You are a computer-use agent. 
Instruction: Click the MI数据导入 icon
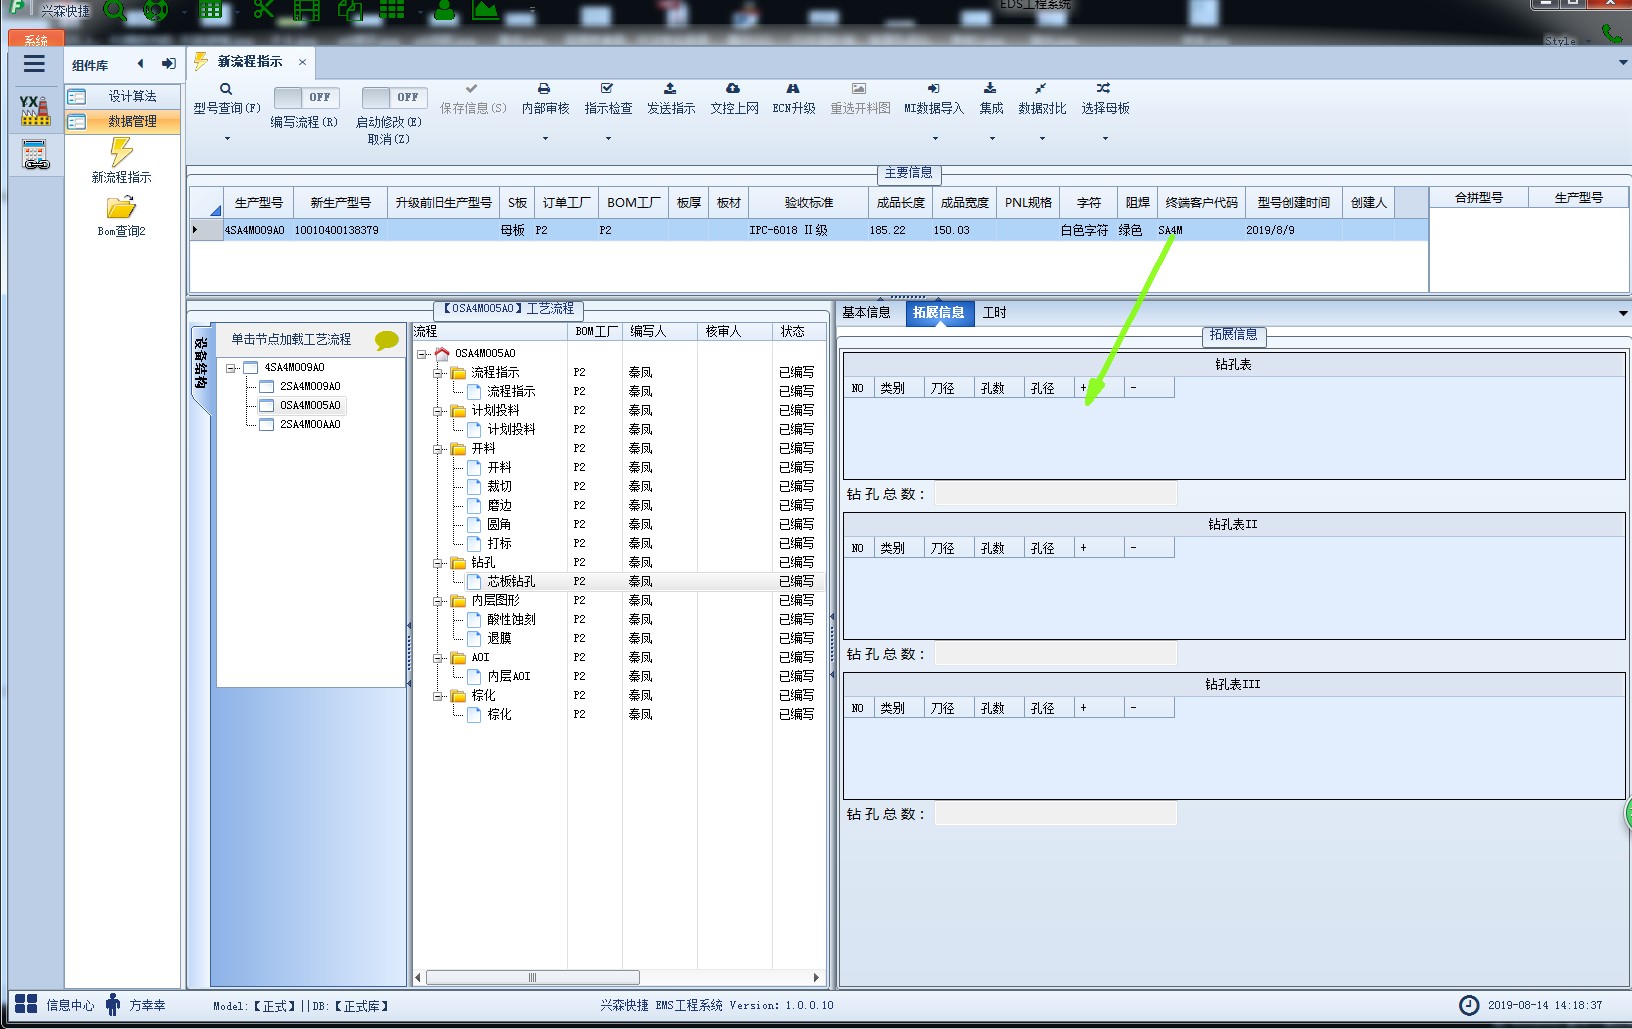(933, 88)
